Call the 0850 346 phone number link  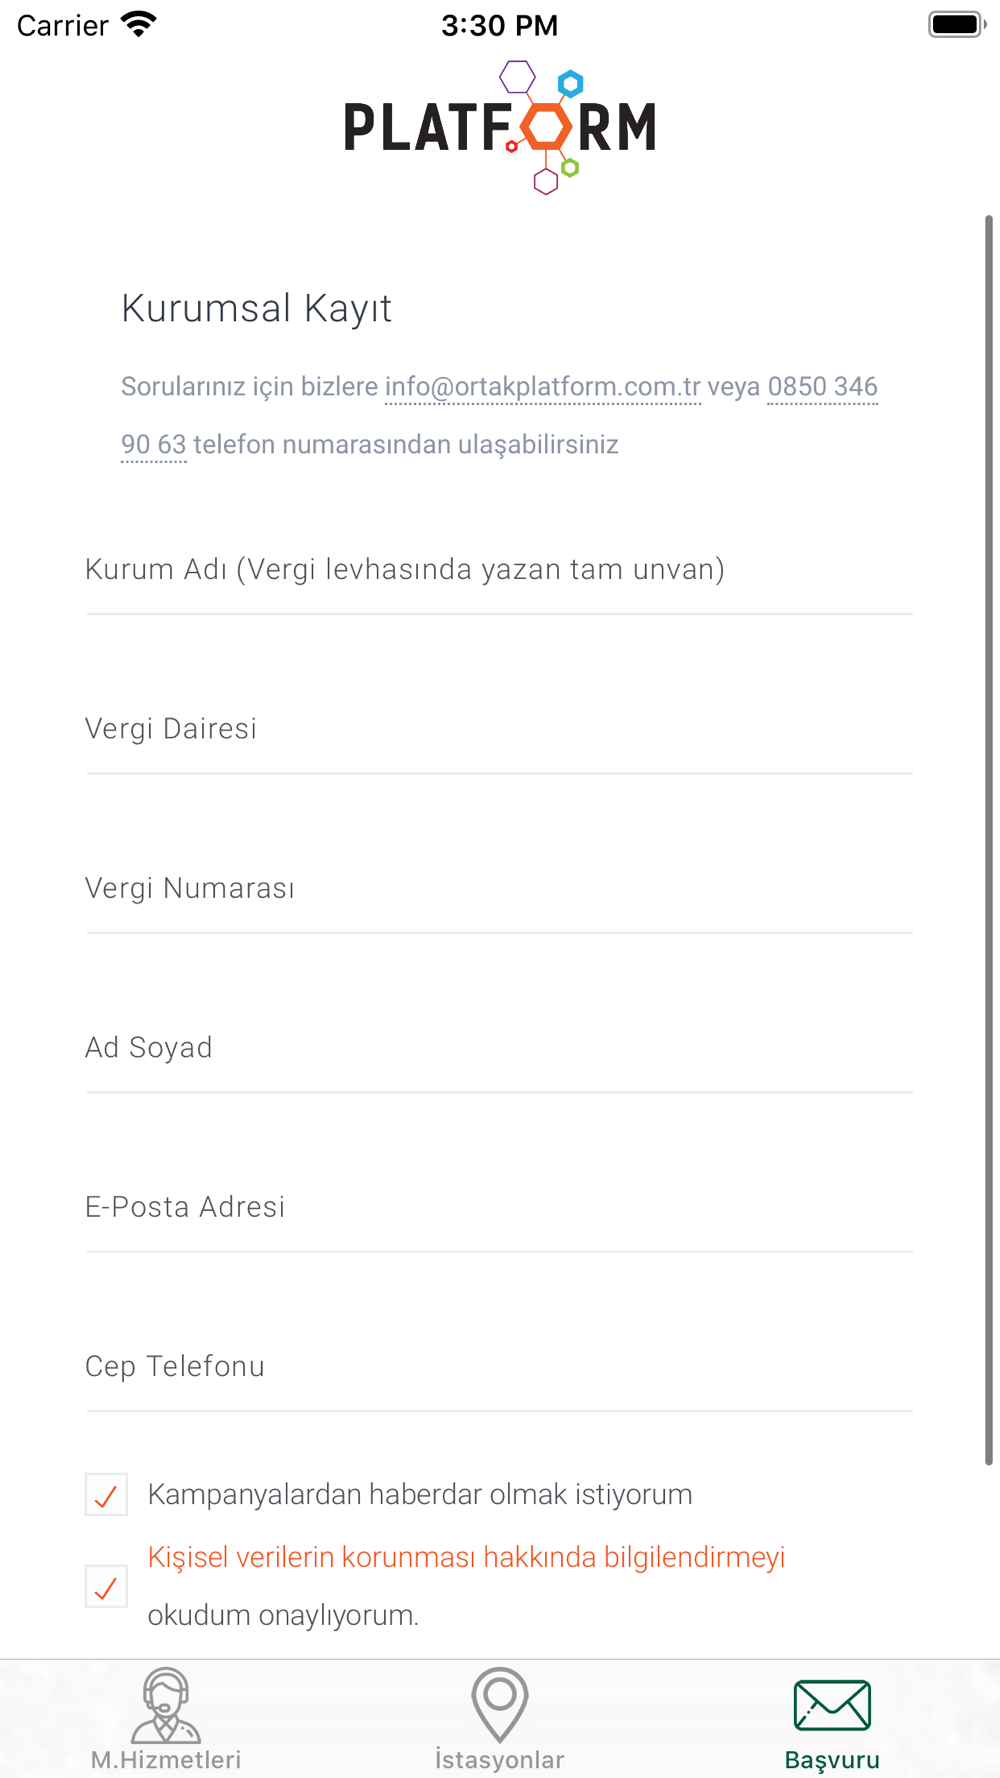(x=823, y=387)
